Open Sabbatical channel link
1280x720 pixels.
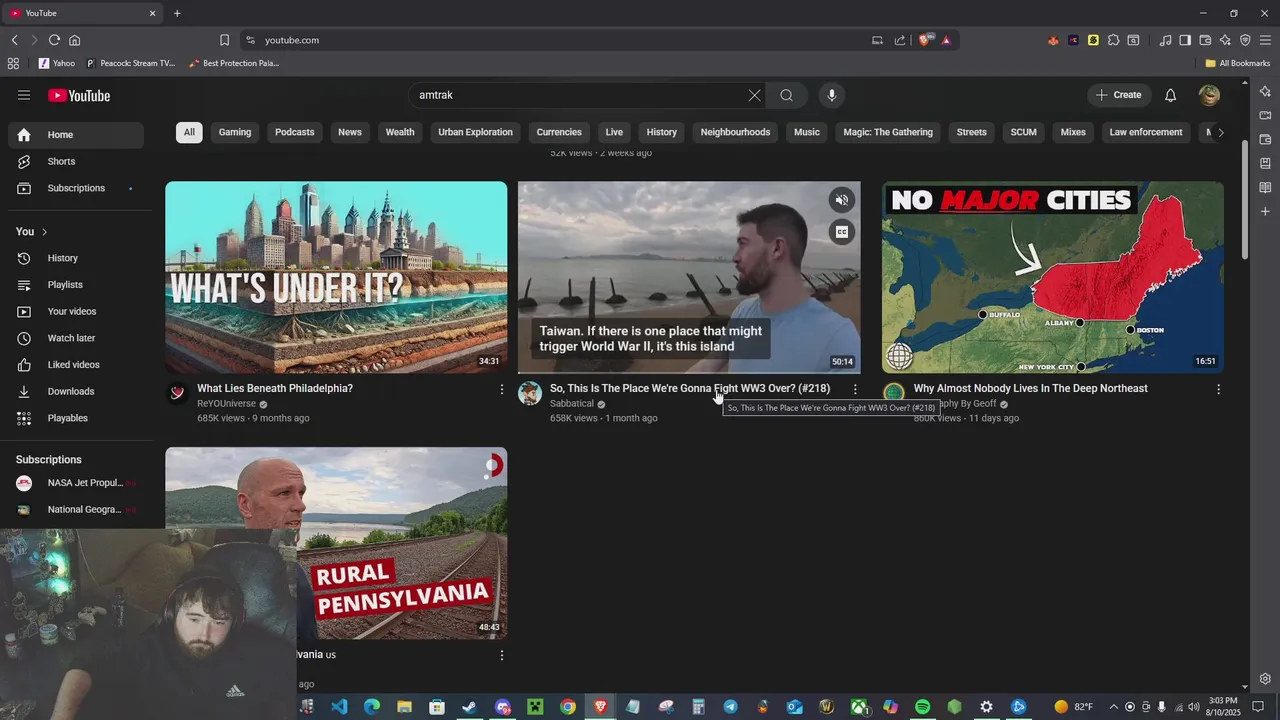(x=572, y=404)
